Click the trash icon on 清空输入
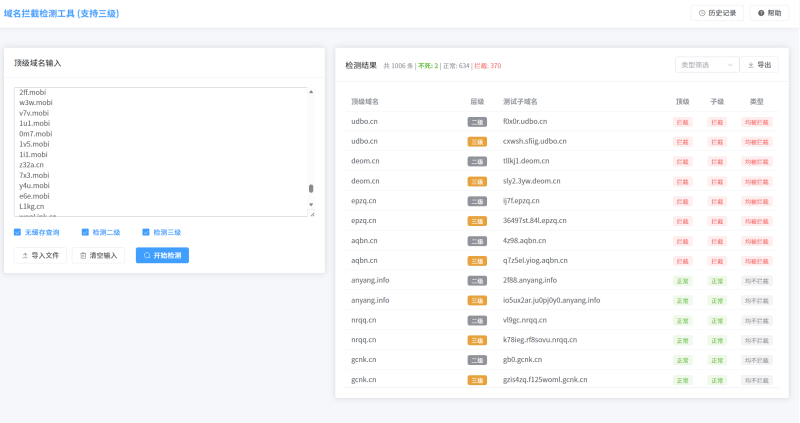This screenshot has width=800, height=423. [x=83, y=255]
